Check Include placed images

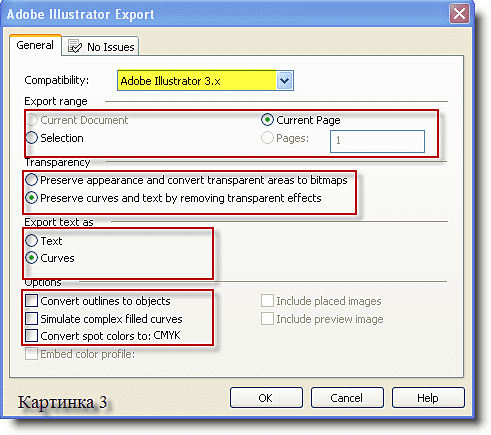pyautogui.click(x=267, y=301)
